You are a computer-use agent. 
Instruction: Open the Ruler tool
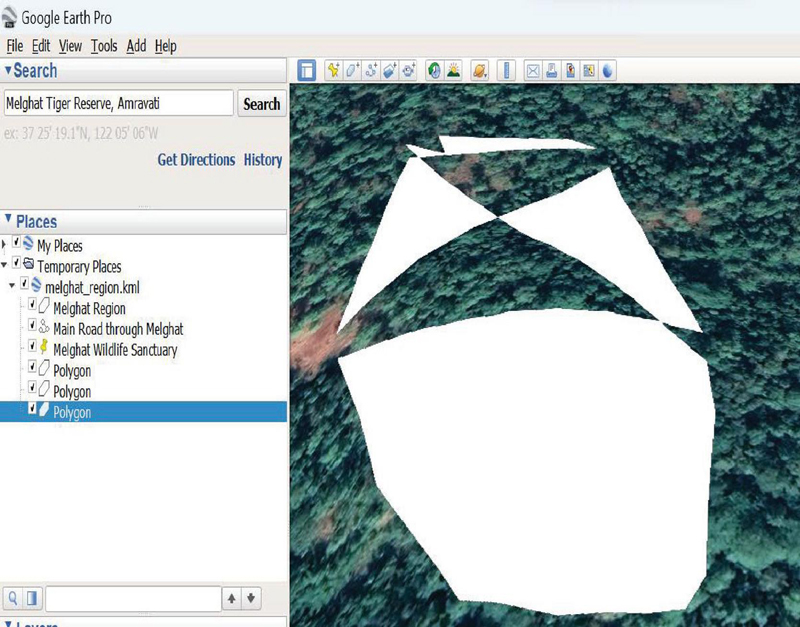[506, 70]
